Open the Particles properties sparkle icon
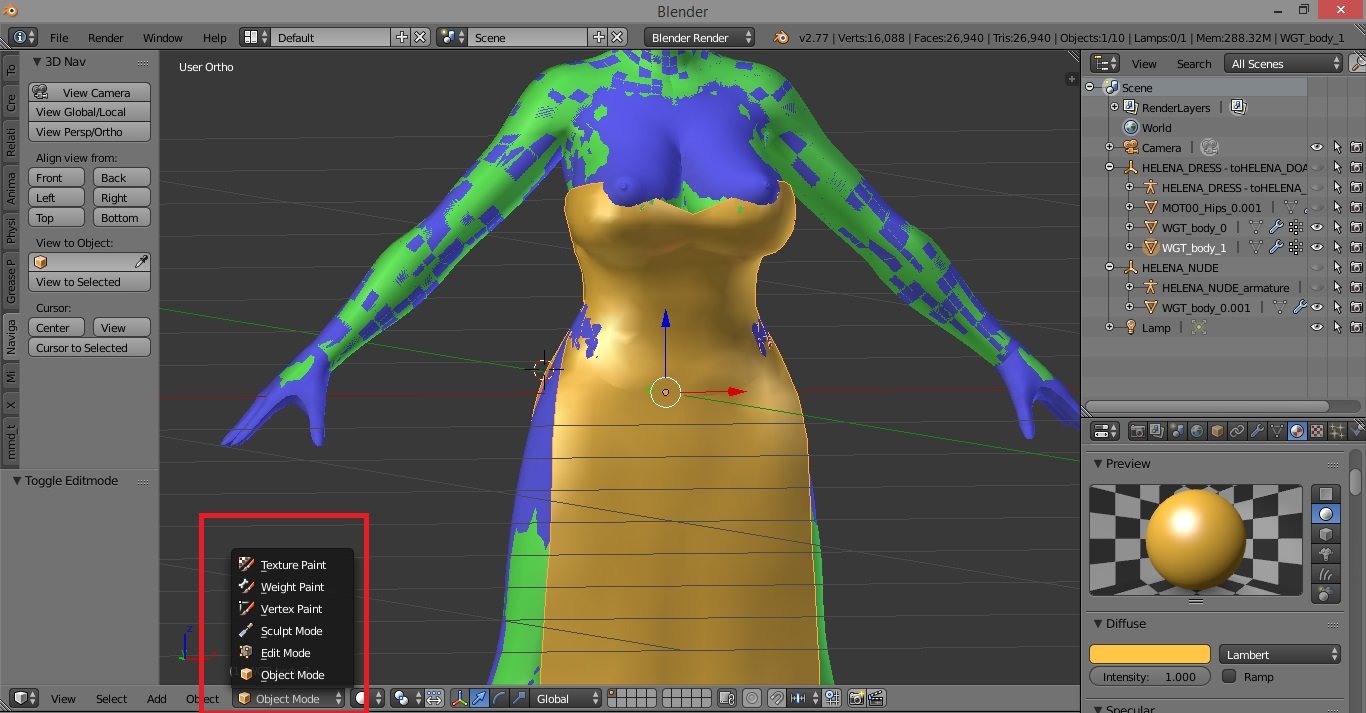The height and width of the screenshot is (713, 1366). coord(1337,431)
